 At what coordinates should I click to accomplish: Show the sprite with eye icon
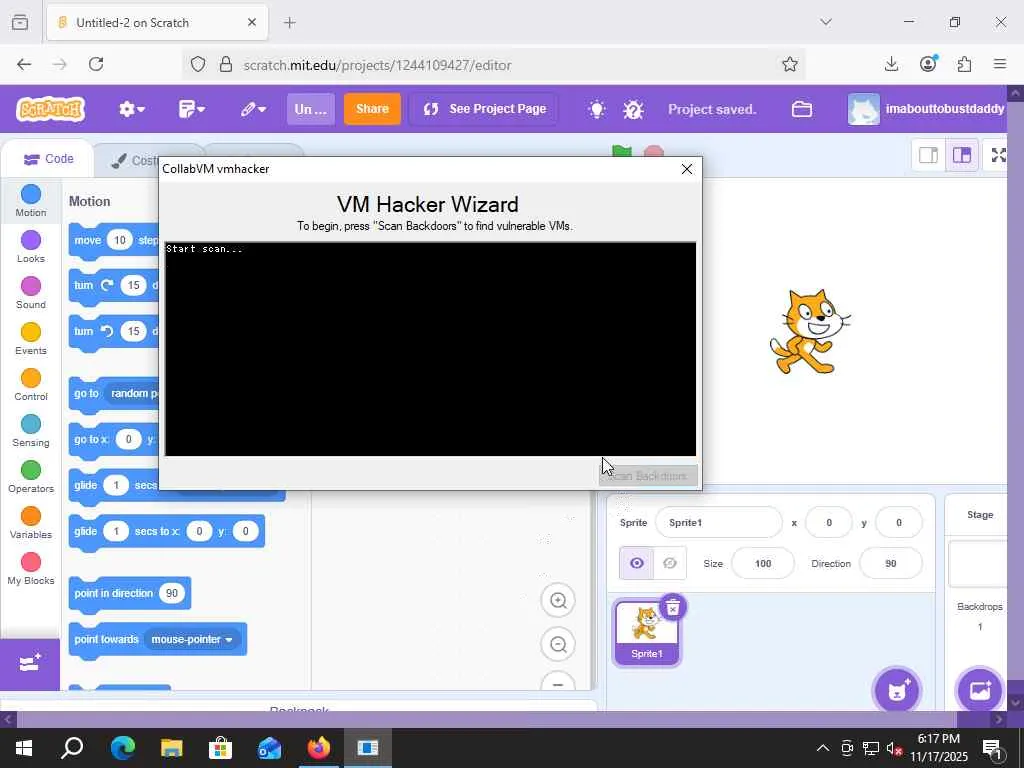click(636, 563)
